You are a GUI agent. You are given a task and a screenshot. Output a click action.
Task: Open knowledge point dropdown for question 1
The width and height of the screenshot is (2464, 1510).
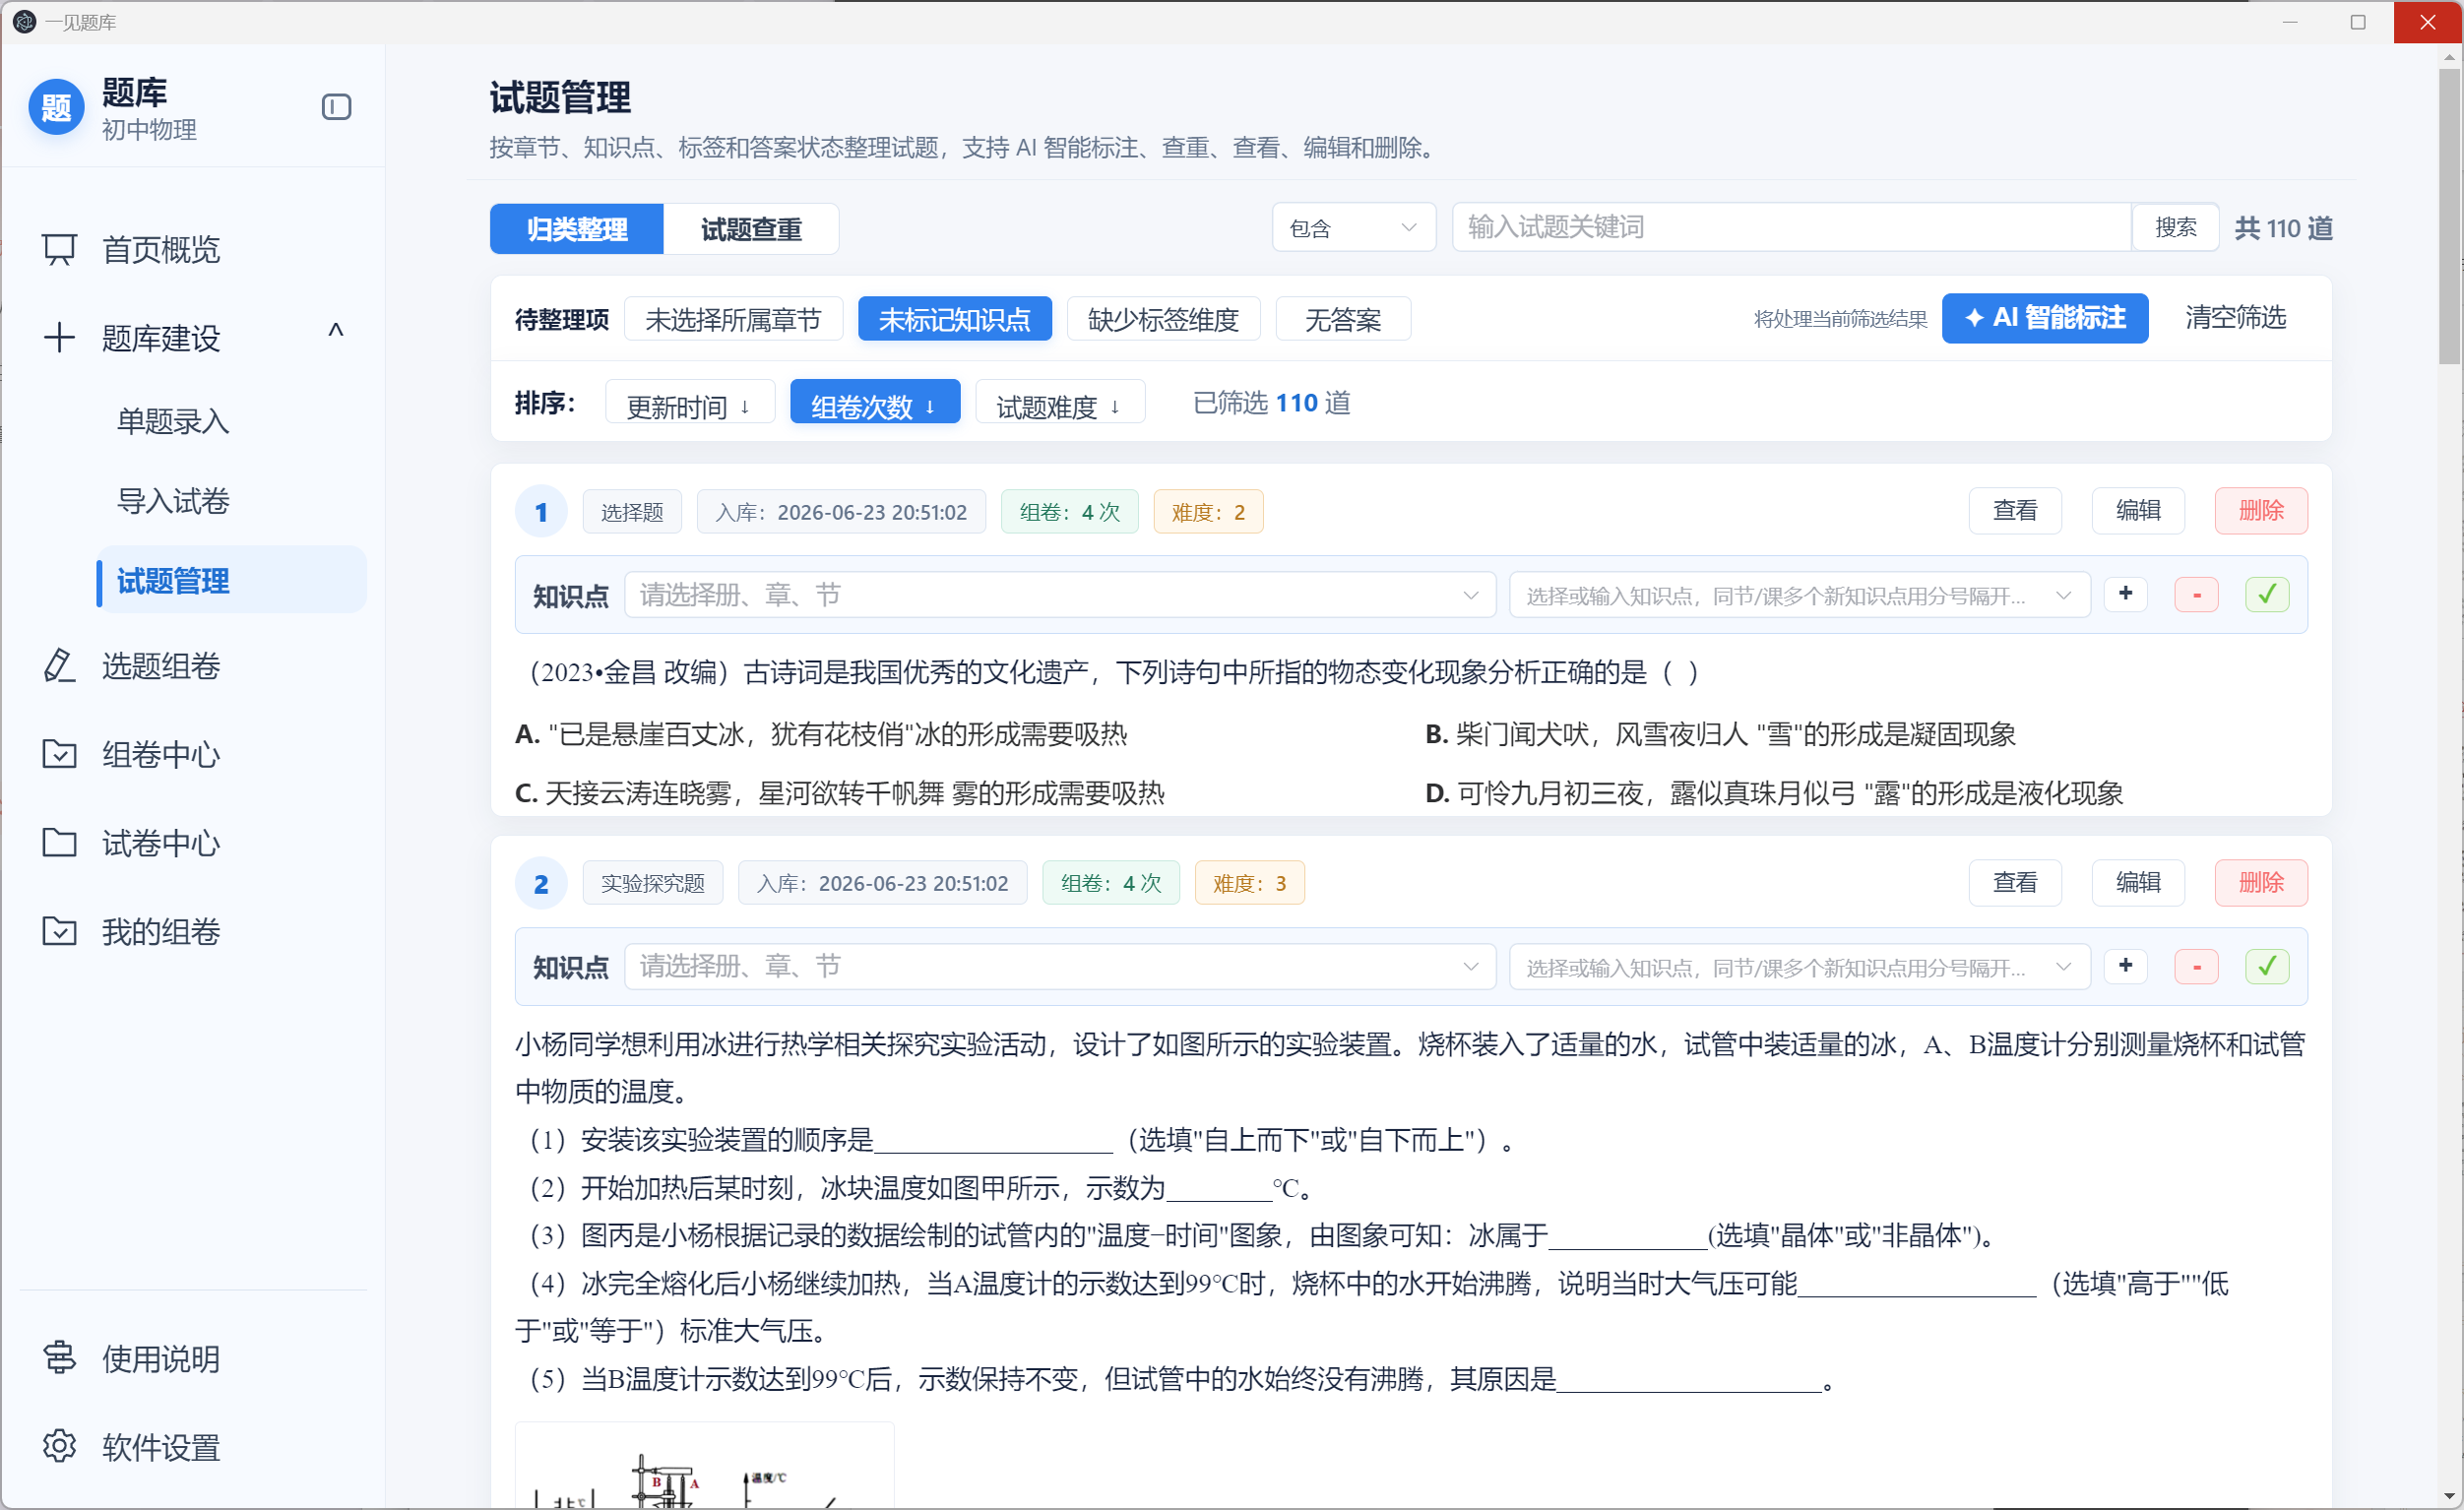point(1799,595)
